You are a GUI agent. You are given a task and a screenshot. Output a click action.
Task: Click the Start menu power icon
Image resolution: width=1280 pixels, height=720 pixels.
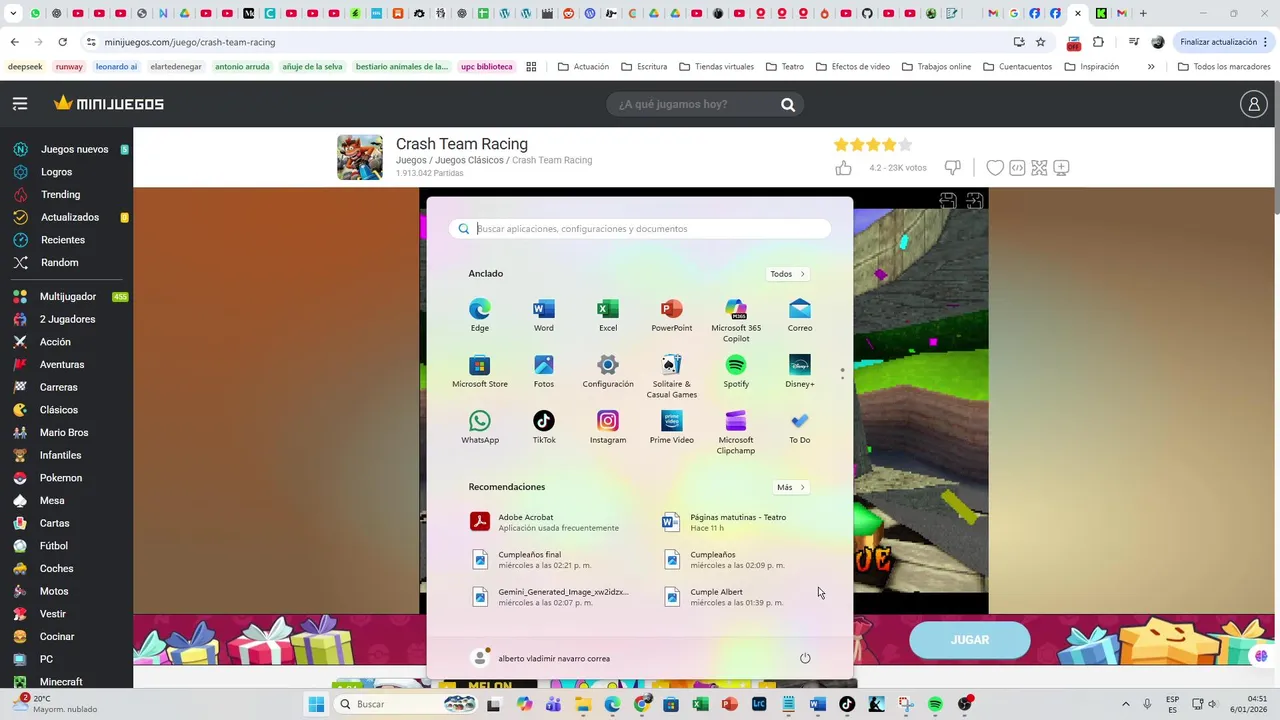(x=805, y=658)
